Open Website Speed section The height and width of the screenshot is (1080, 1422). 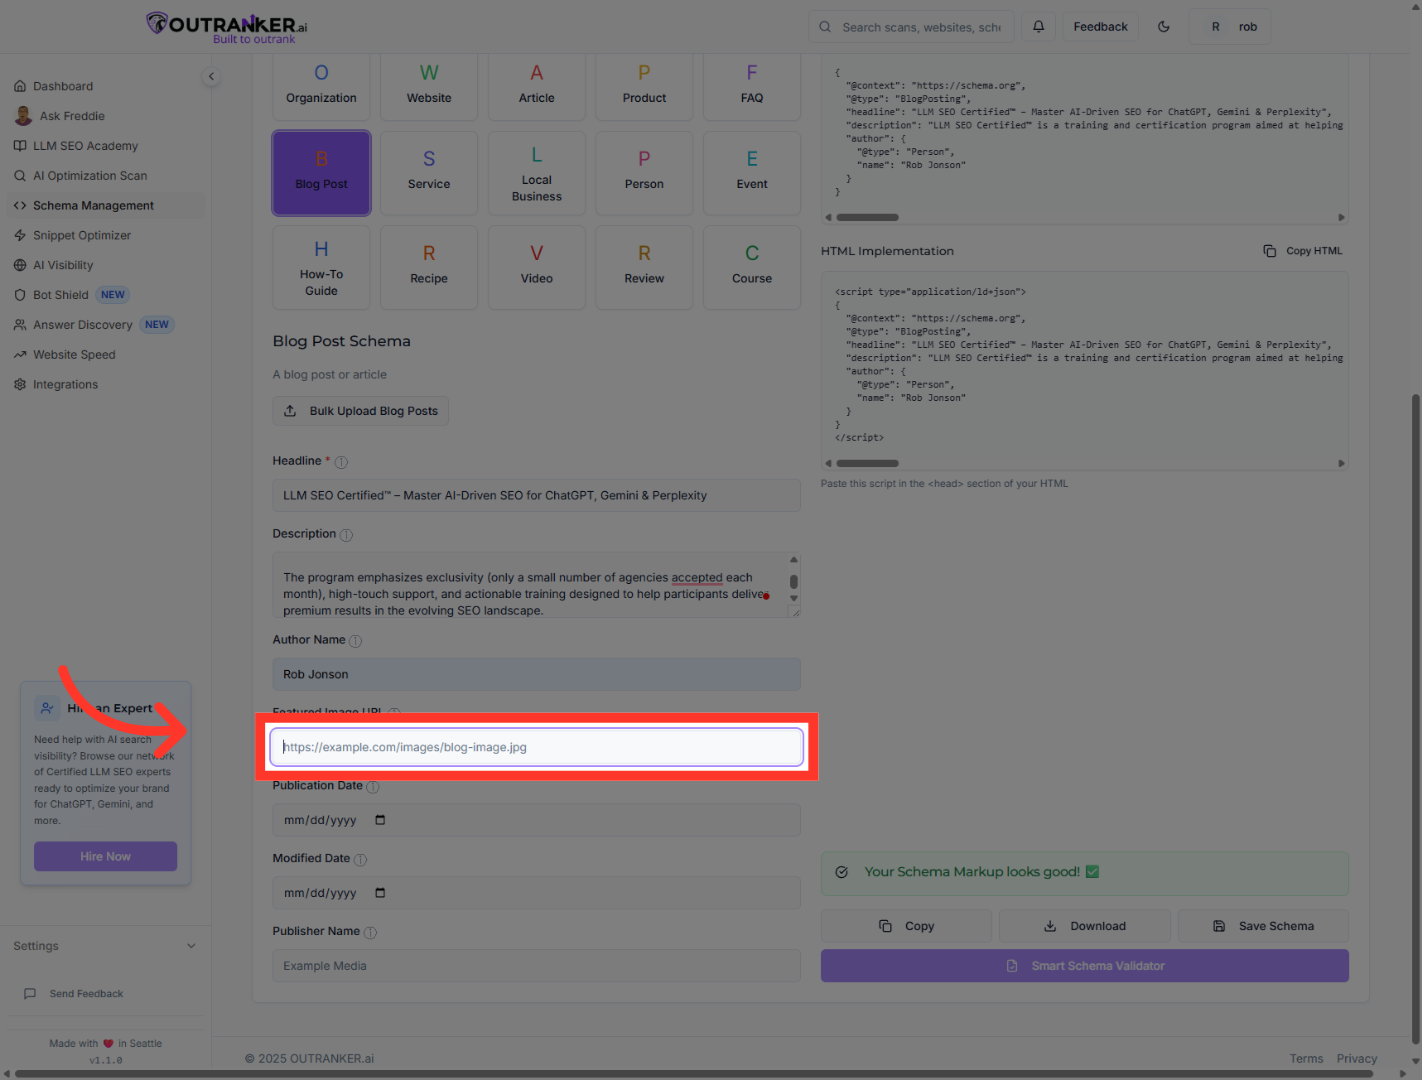point(74,355)
